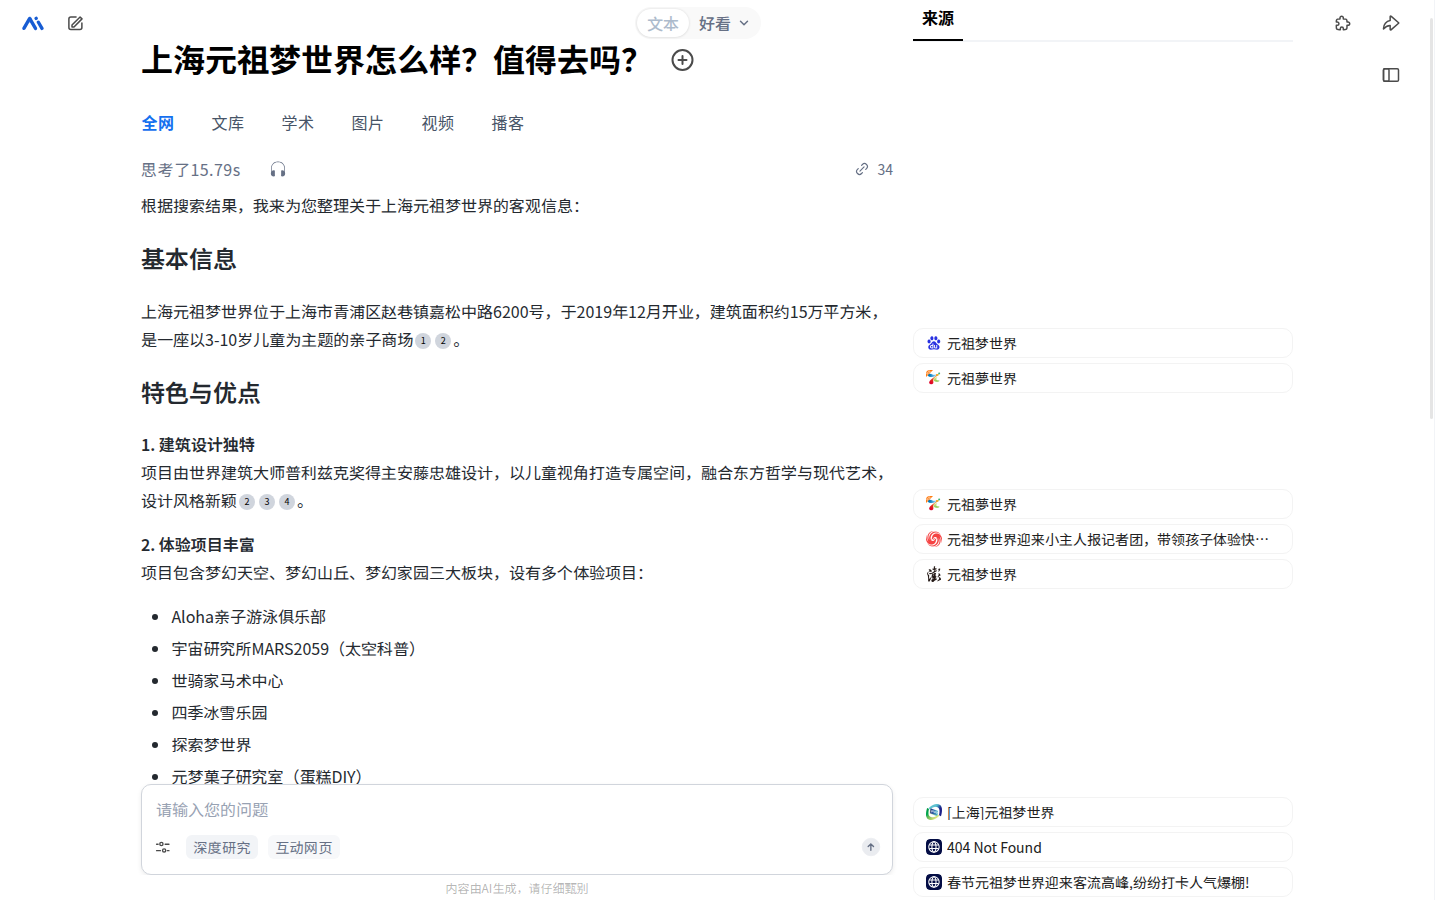Open the Metaso home logo
The image size is (1440, 900).
(33, 23)
